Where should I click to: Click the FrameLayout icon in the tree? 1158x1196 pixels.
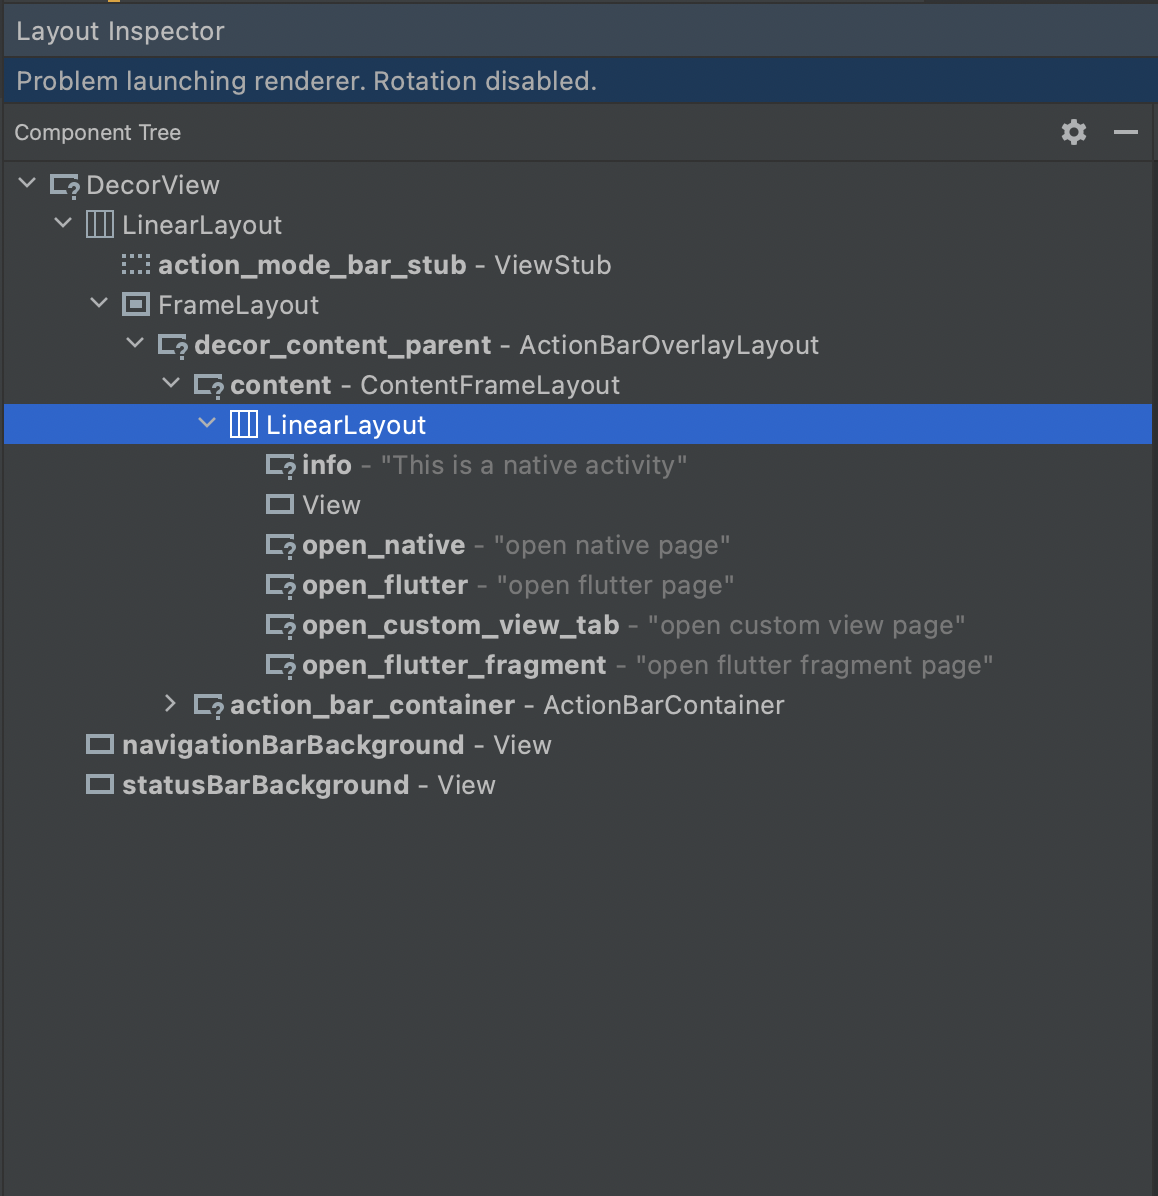point(136,304)
